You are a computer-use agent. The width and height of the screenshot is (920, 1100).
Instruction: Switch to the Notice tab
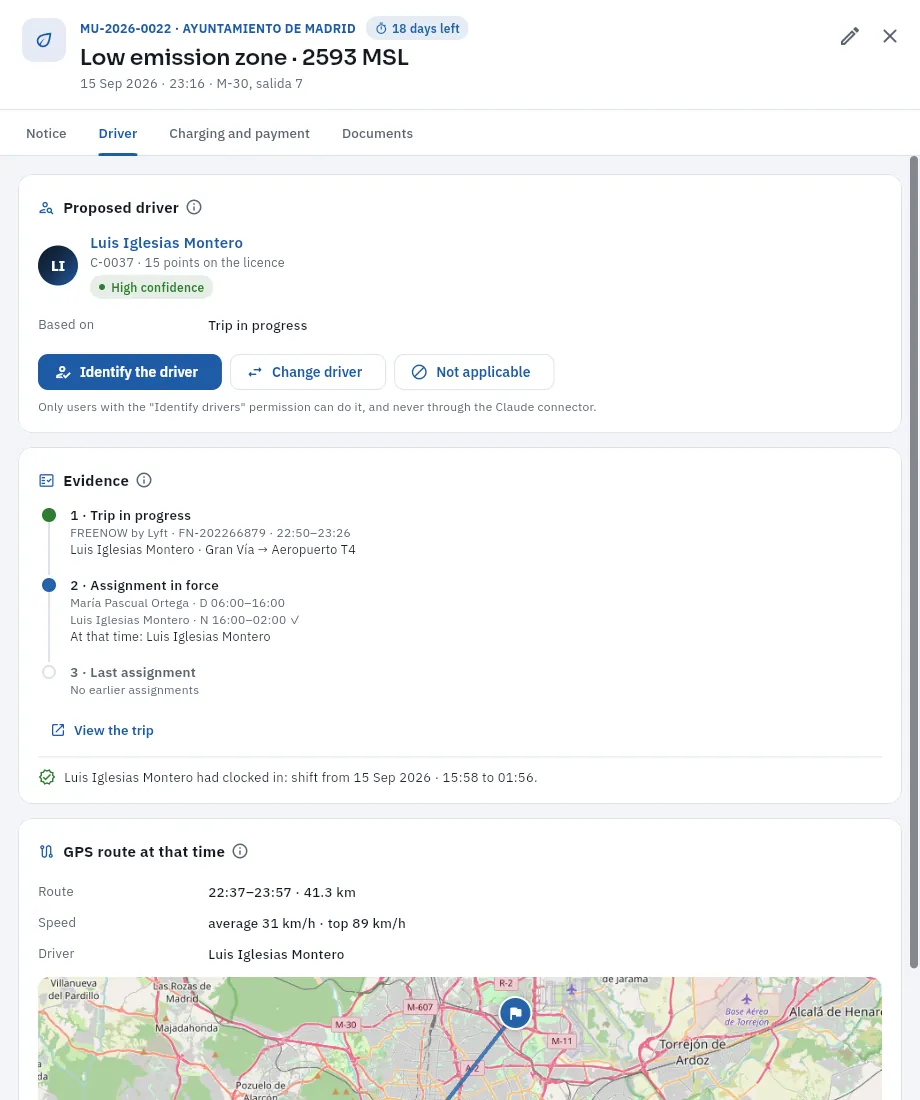pyautogui.click(x=46, y=133)
